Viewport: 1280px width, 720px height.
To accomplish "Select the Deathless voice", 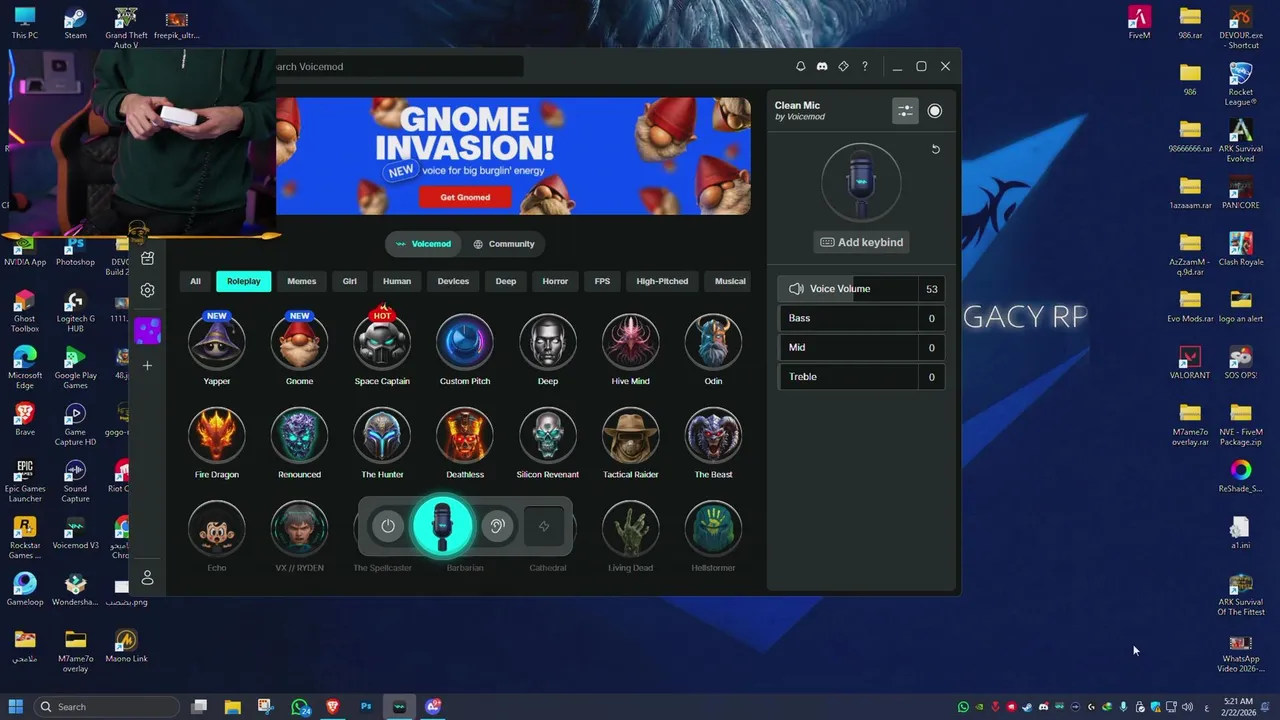I will pos(465,435).
